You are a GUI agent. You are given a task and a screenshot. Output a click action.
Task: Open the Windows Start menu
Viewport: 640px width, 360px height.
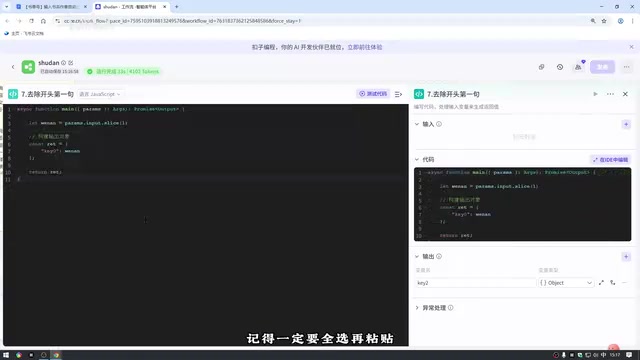click(x=6, y=355)
